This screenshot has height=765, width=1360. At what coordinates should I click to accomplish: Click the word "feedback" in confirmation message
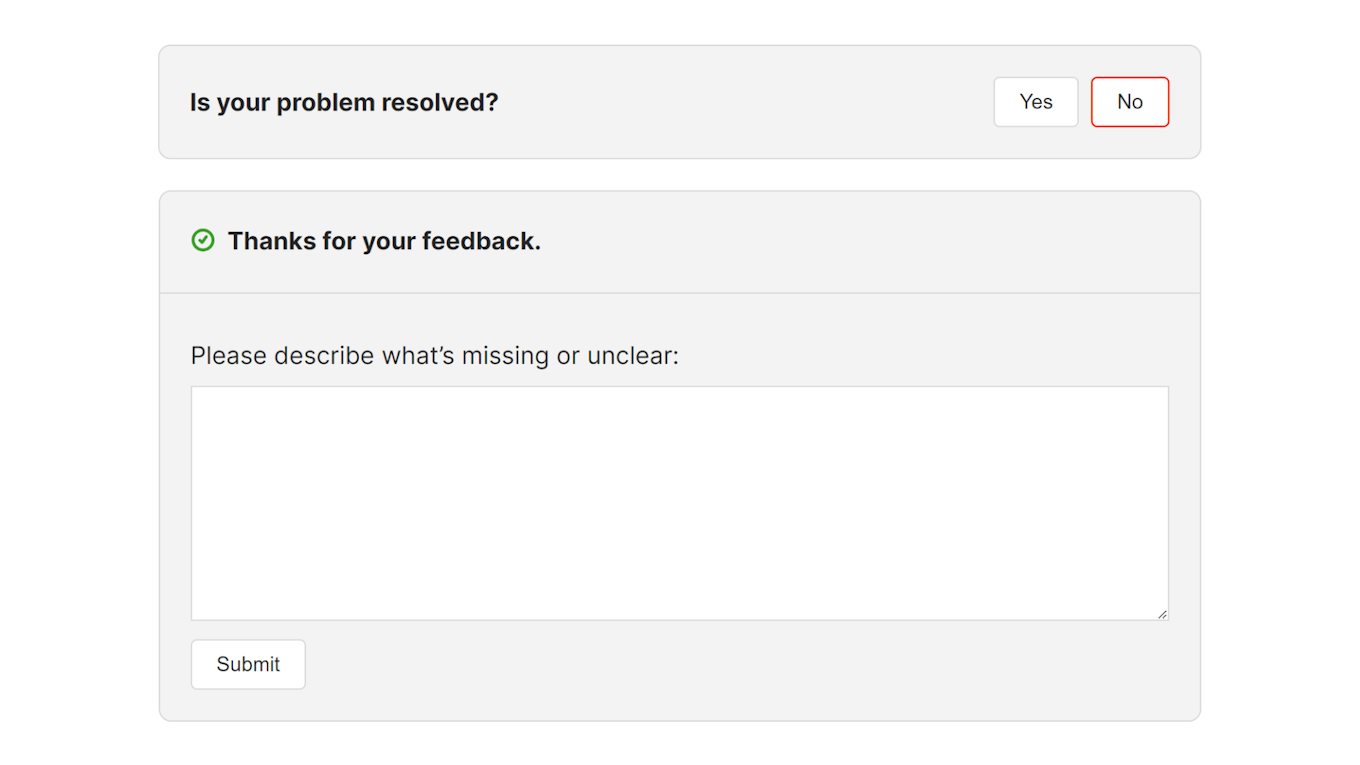tap(481, 241)
